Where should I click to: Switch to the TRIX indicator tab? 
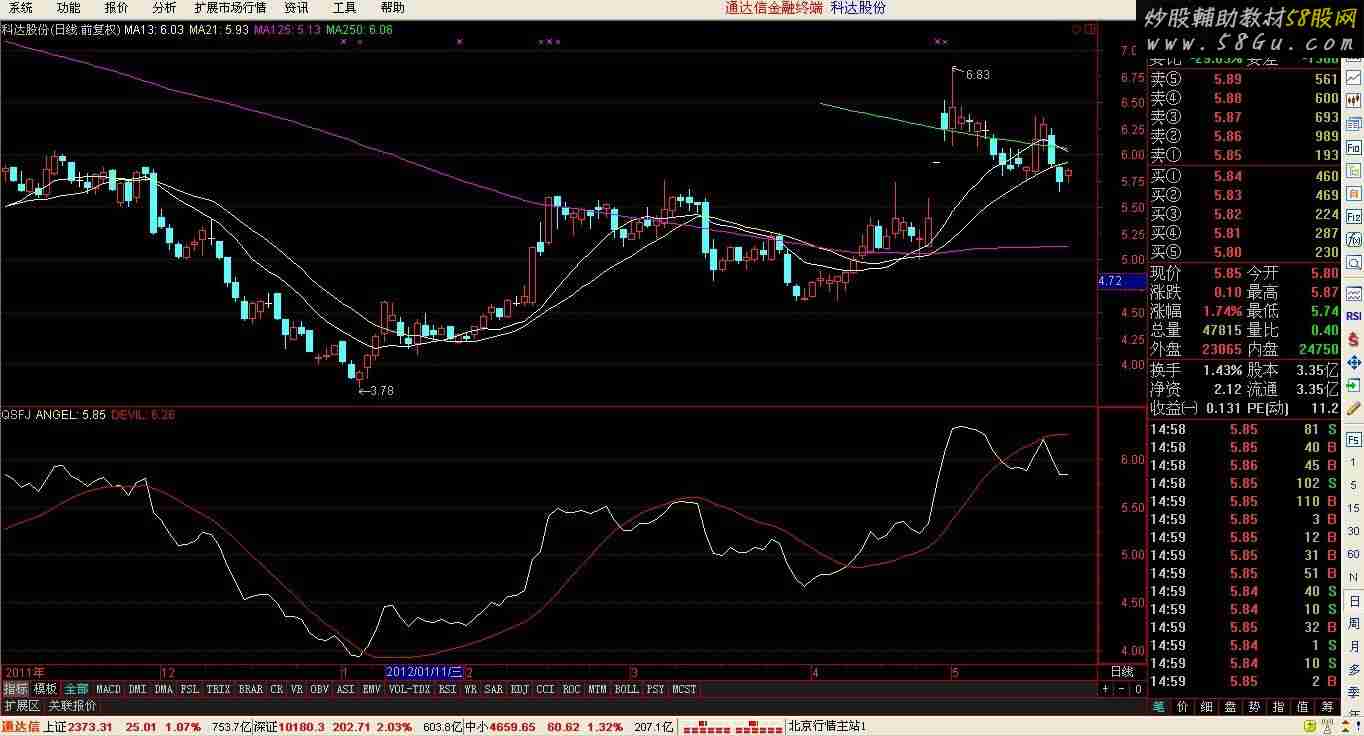[x=219, y=689]
